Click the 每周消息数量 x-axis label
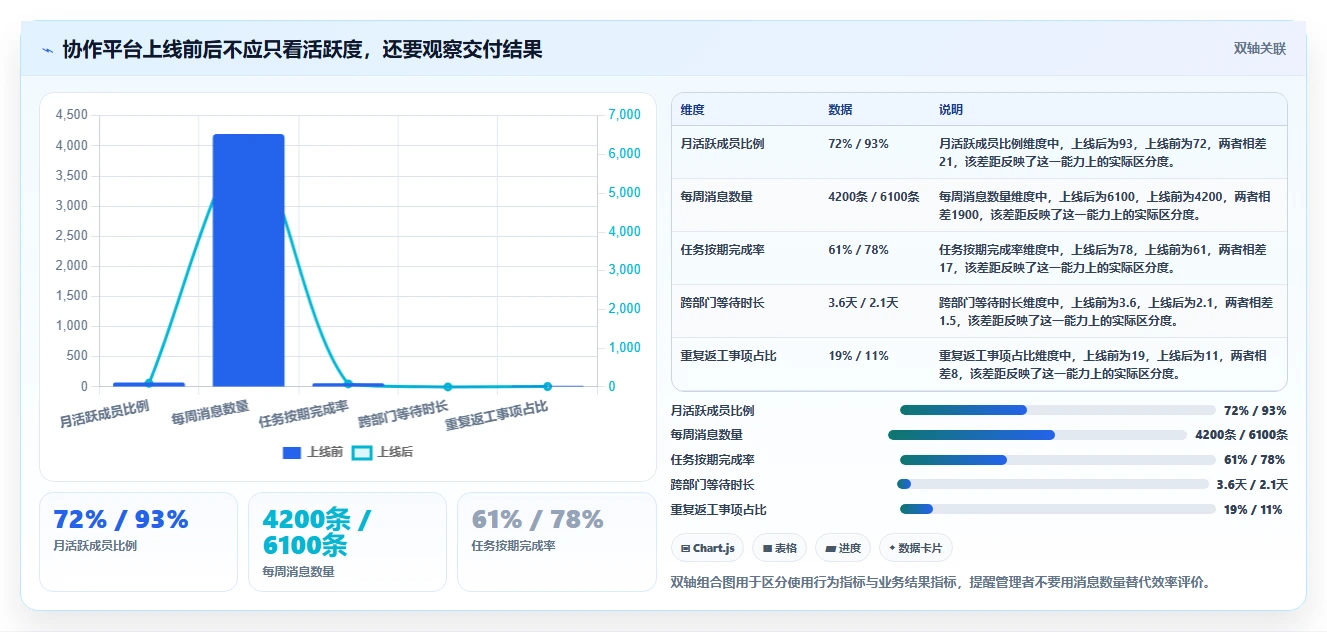1327x632 pixels. (210, 412)
